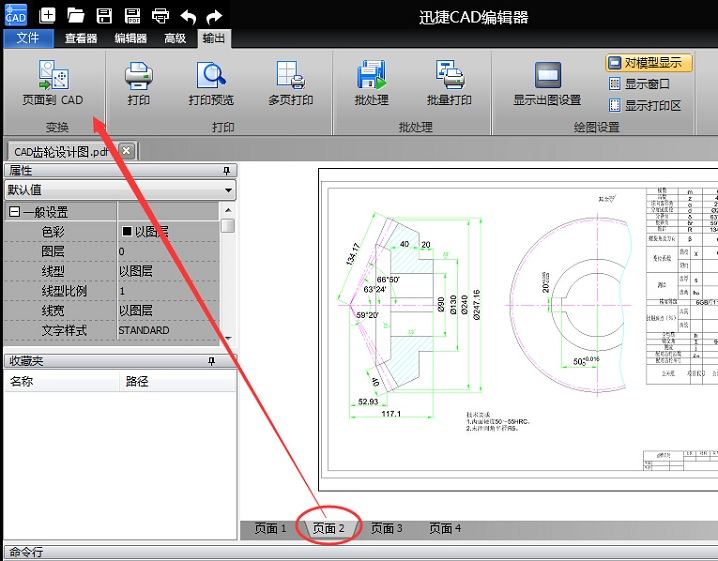The width and height of the screenshot is (718, 561).
Task: Open the 文件 menu button
Action: click(28, 38)
